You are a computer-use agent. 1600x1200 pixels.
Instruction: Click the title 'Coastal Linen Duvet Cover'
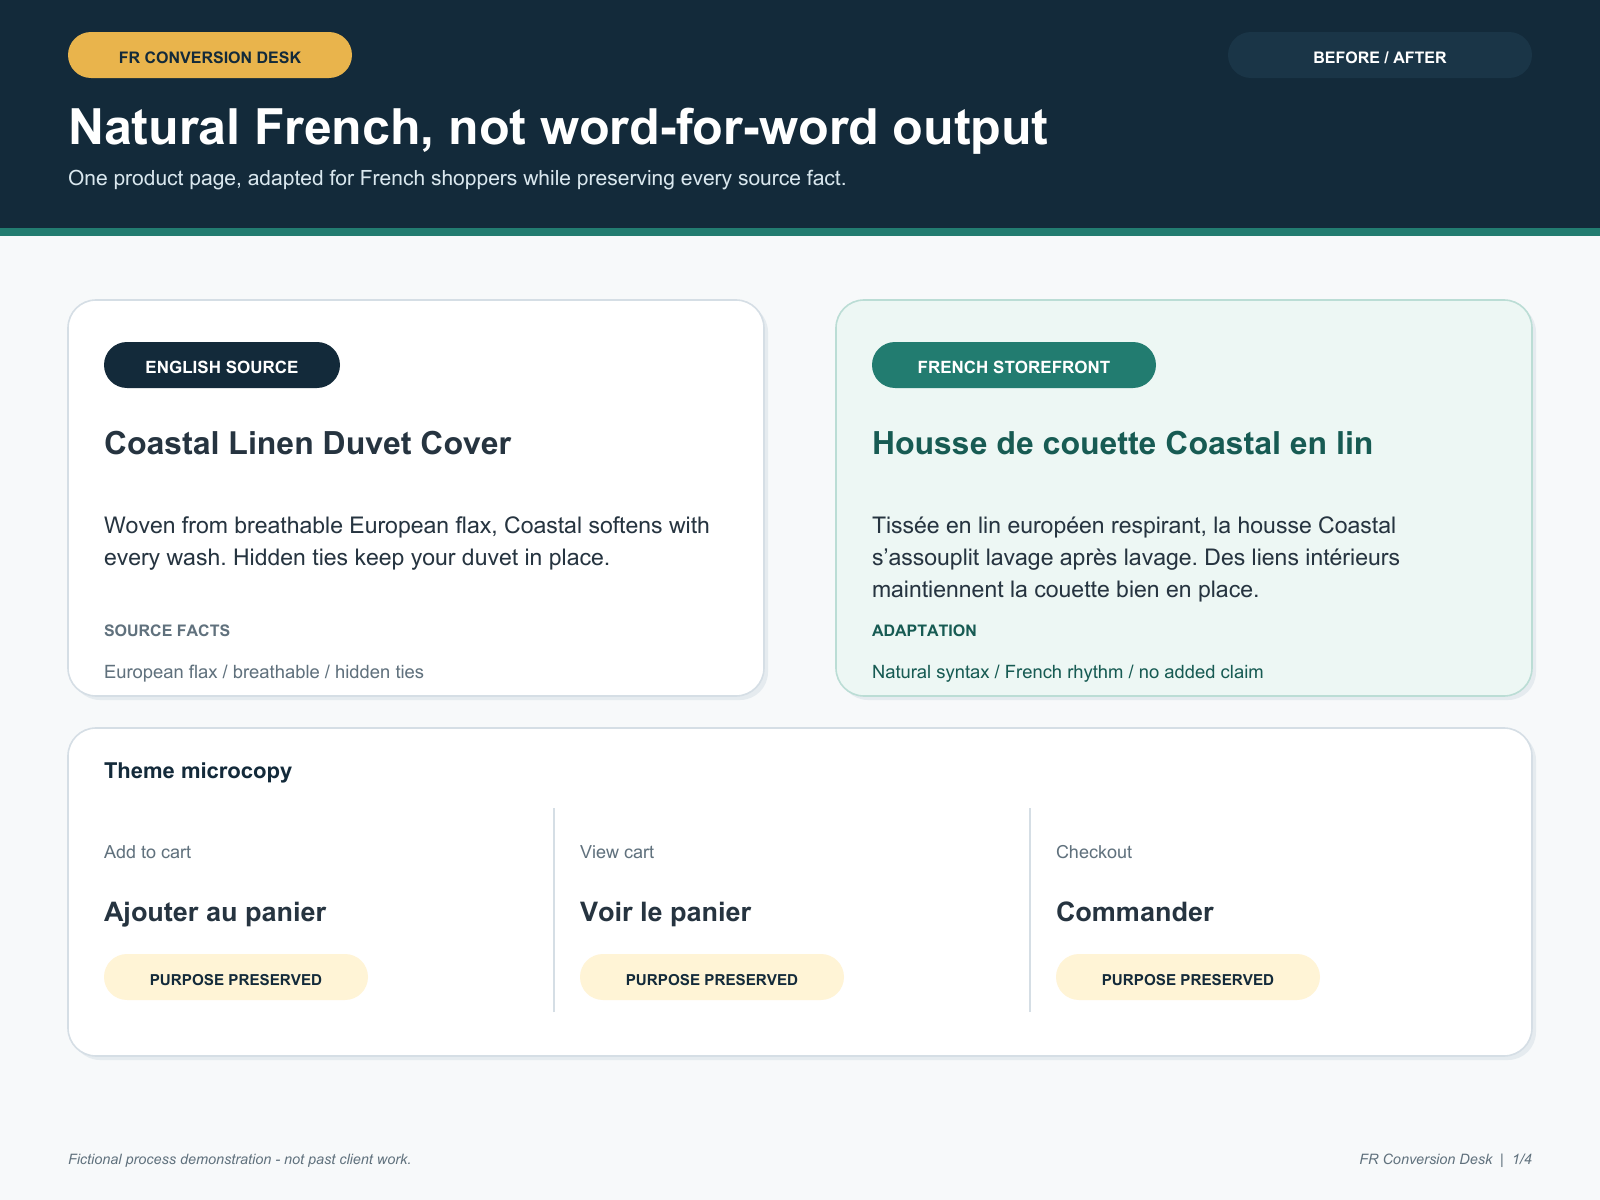click(307, 443)
